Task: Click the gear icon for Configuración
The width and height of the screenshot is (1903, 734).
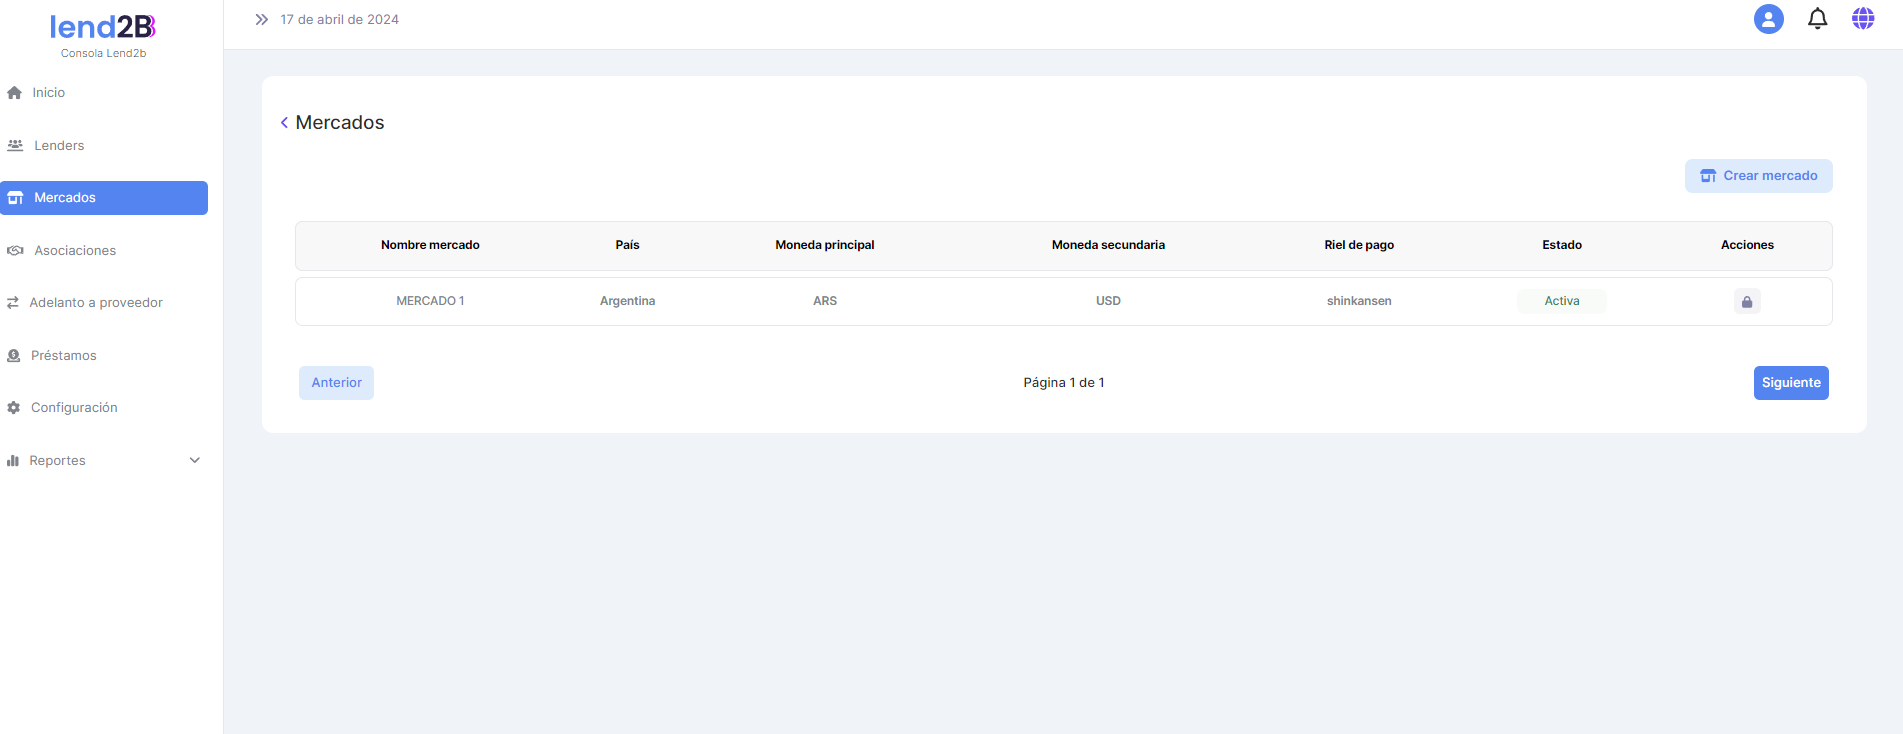Action: click(14, 408)
